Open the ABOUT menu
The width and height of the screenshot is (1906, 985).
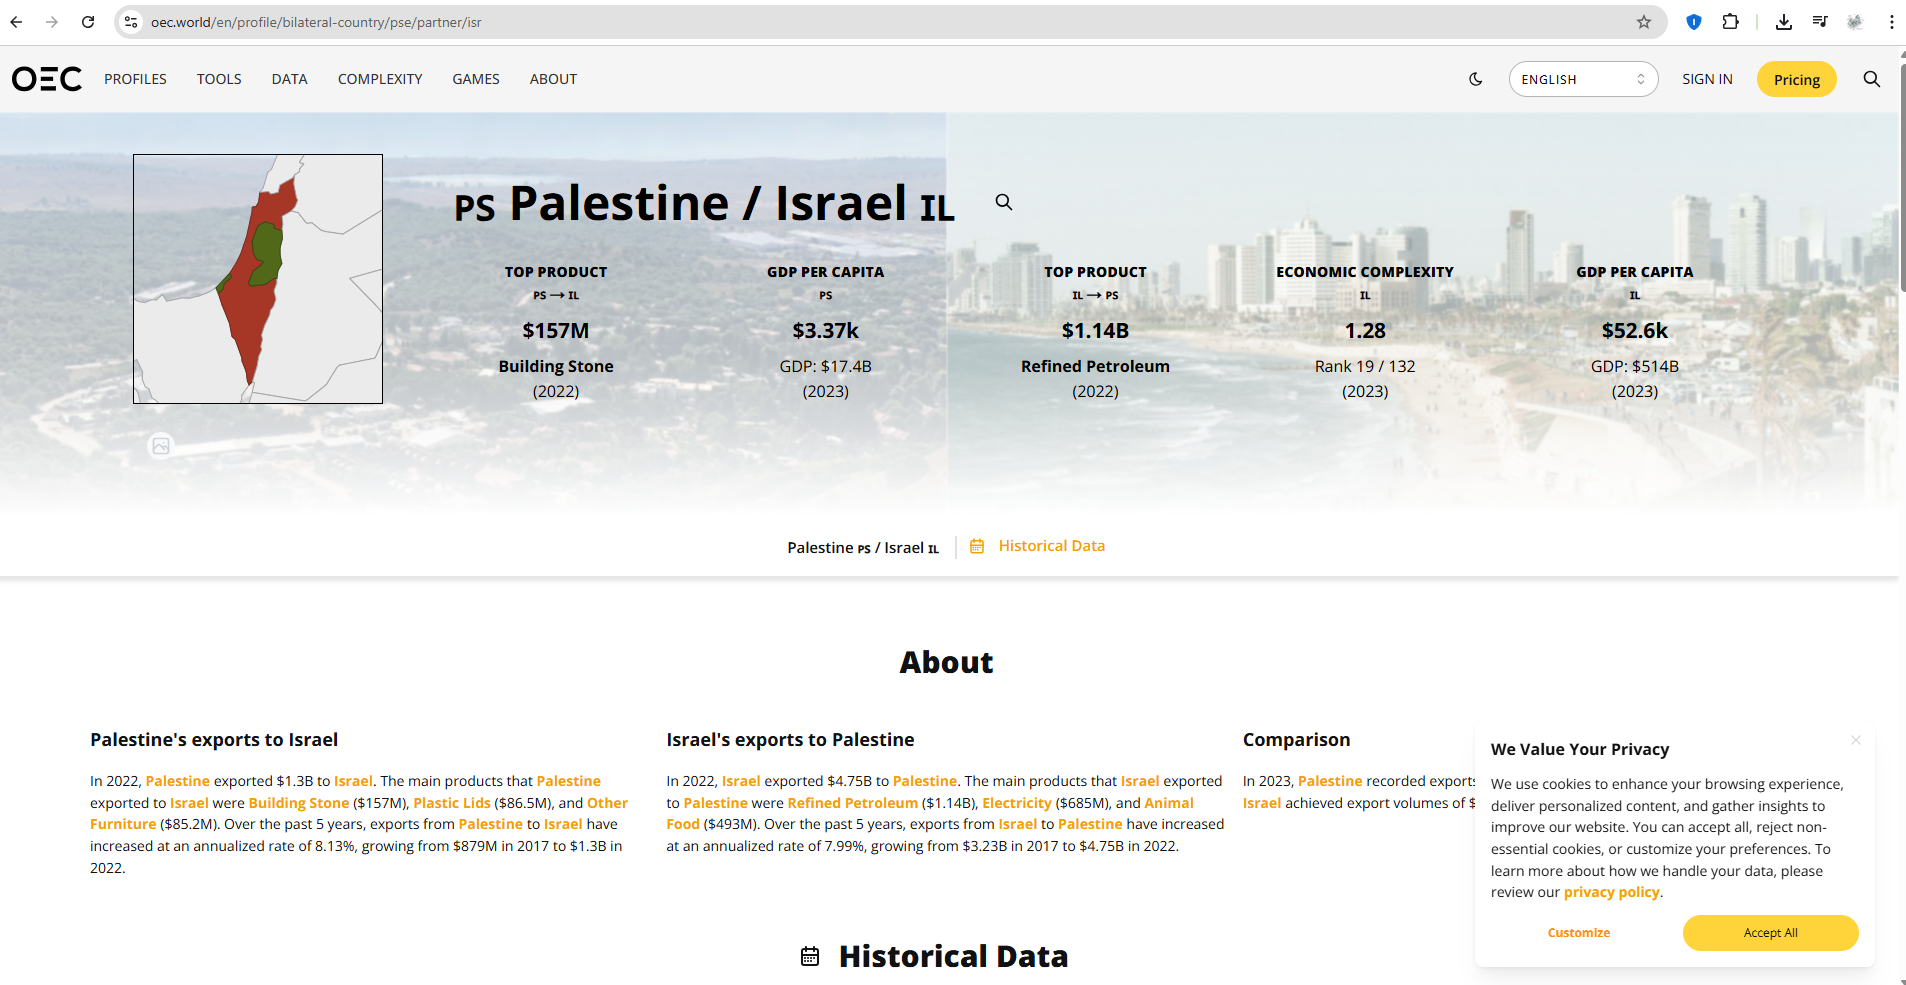[x=553, y=79]
